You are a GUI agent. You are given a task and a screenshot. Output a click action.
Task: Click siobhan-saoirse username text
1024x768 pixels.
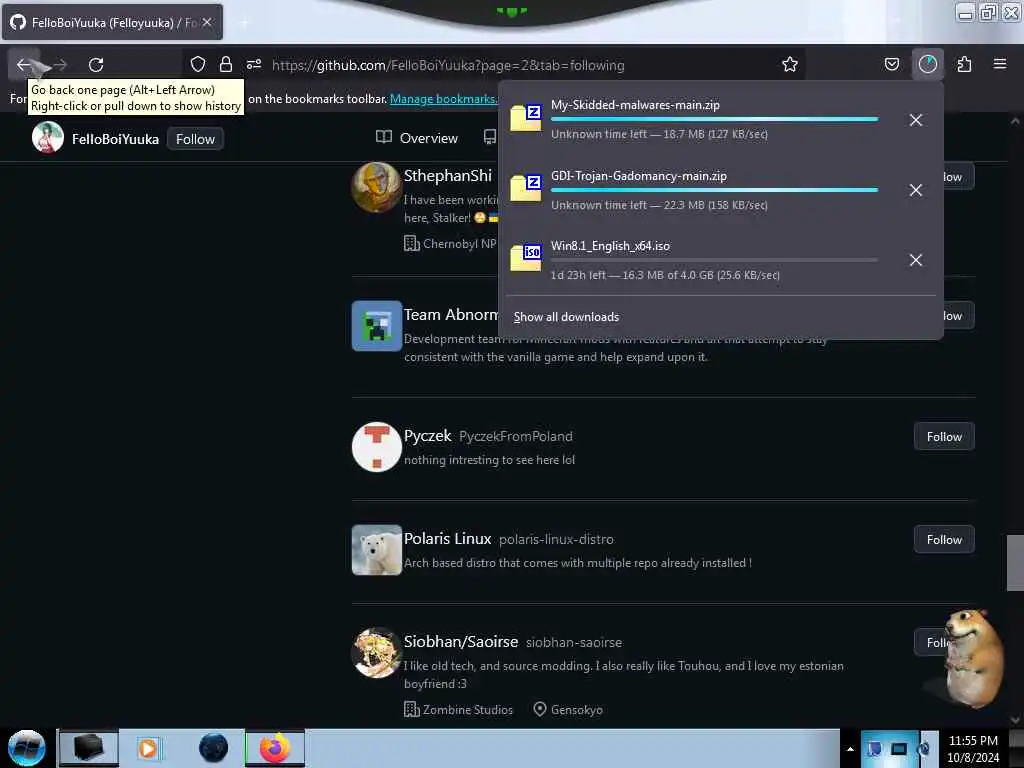pyautogui.click(x=573, y=643)
